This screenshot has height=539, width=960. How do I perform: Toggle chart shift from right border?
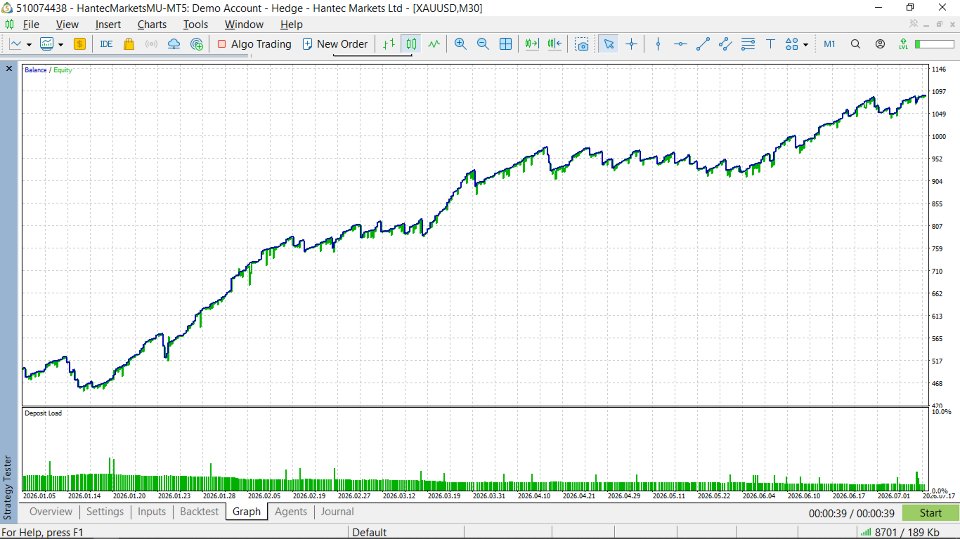pyautogui.click(x=555, y=44)
